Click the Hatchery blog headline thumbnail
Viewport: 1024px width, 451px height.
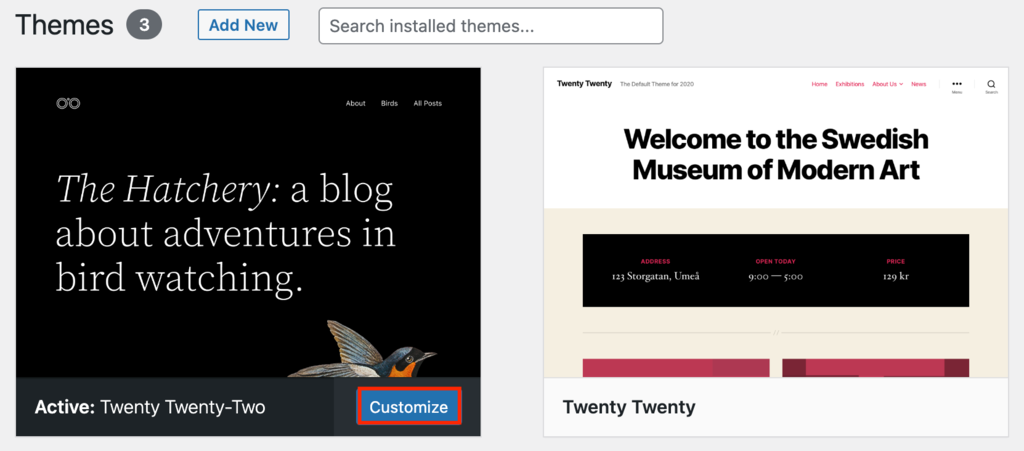coord(225,233)
